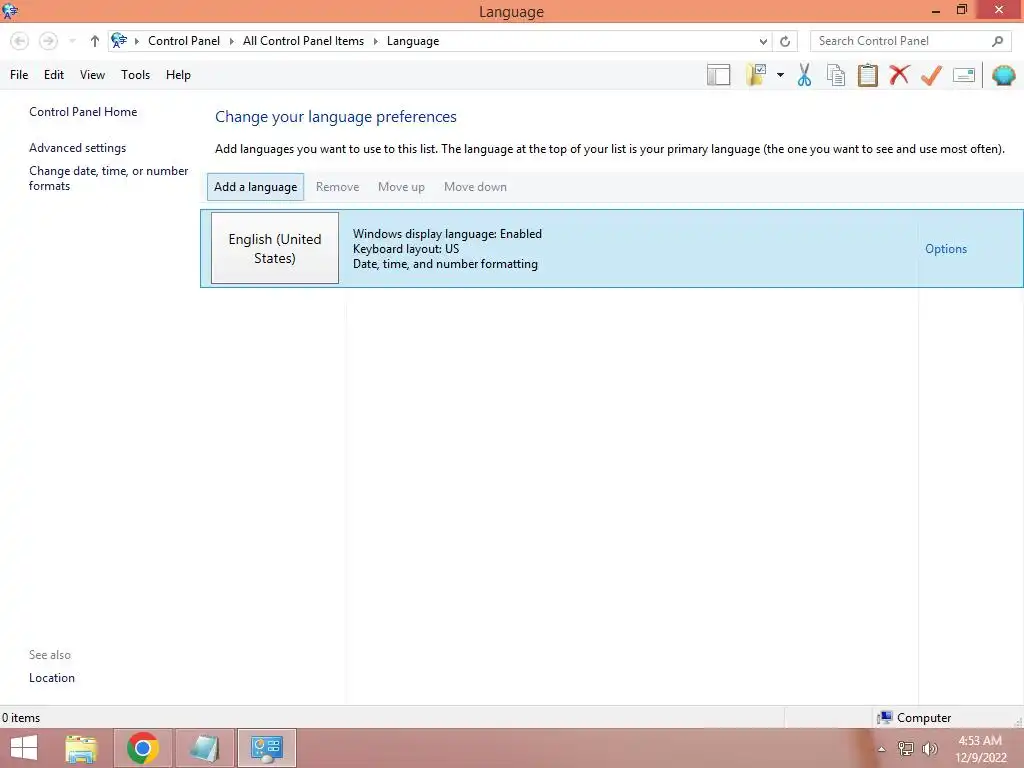Open the View menu
The height and width of the screenshot is (768, 1024).
click(92, 75)
